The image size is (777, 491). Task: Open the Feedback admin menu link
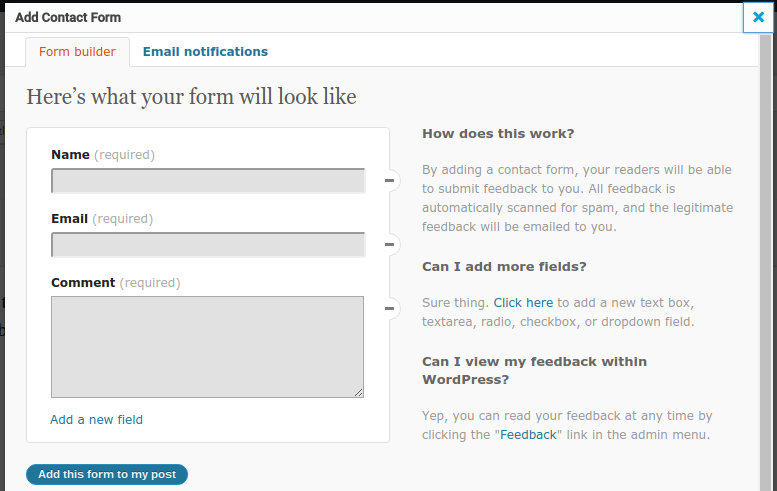tap(528, 435)
